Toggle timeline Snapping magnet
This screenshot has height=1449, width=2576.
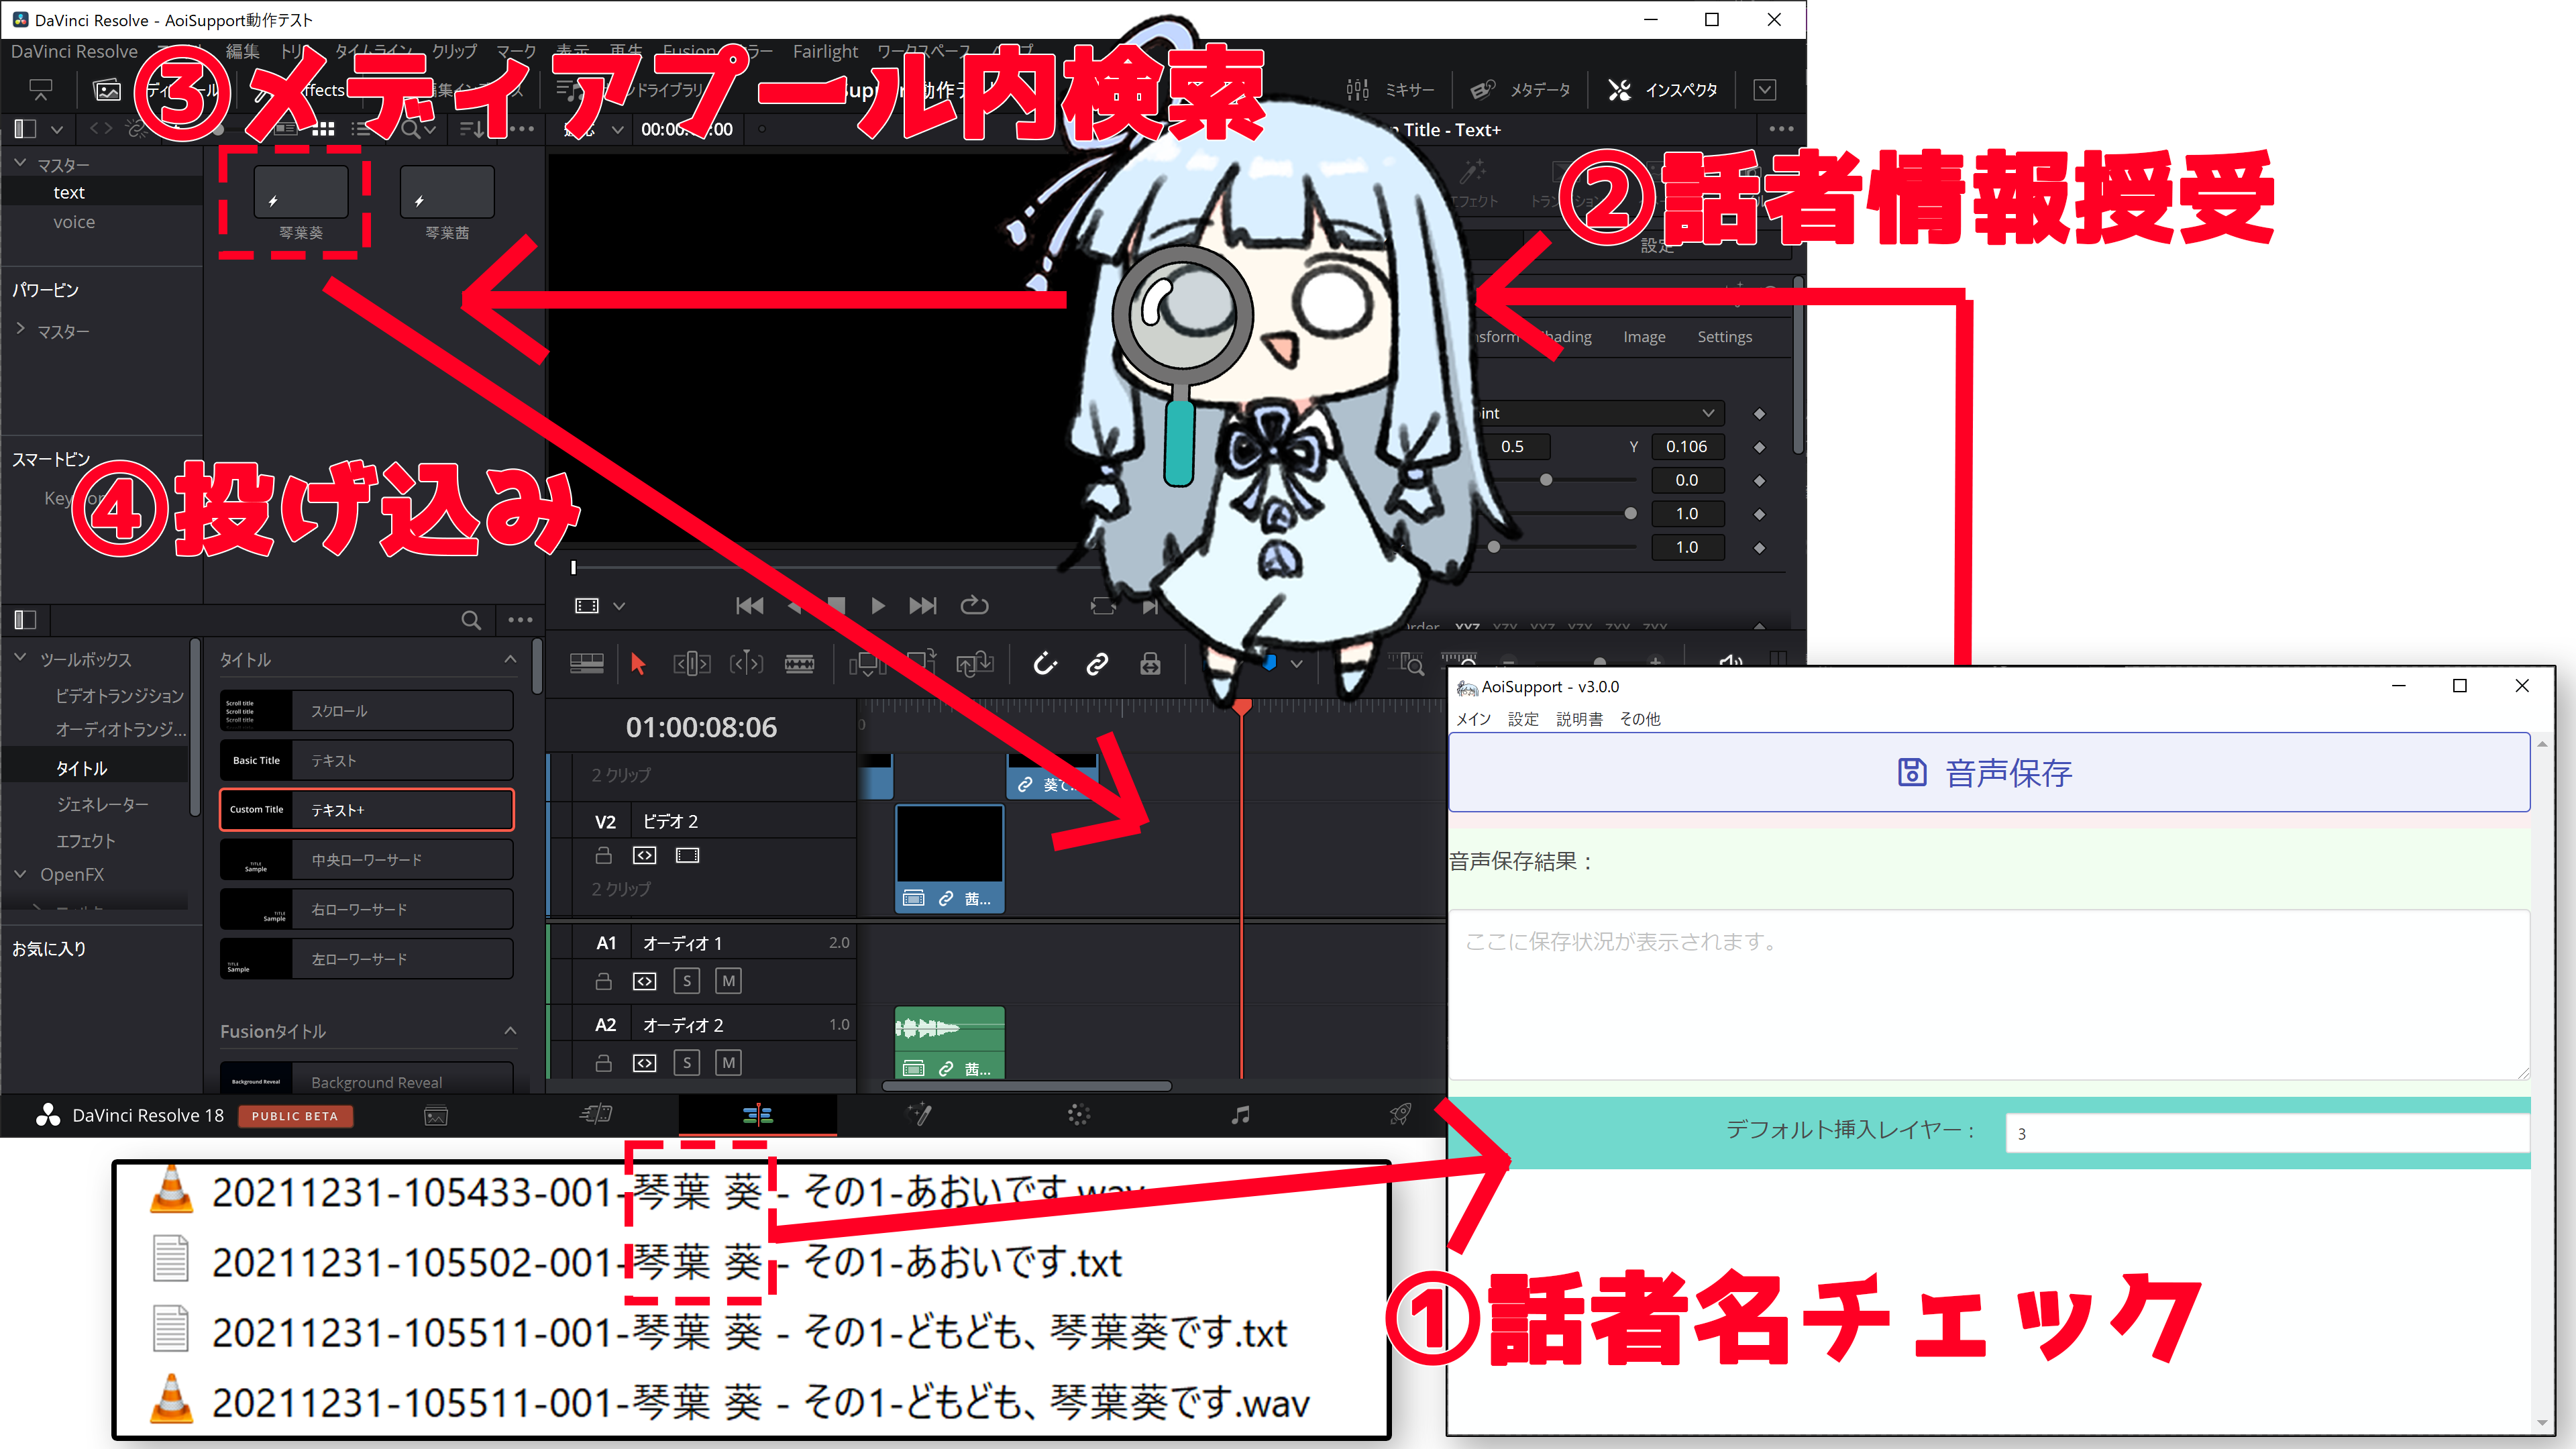[1045, 663]
